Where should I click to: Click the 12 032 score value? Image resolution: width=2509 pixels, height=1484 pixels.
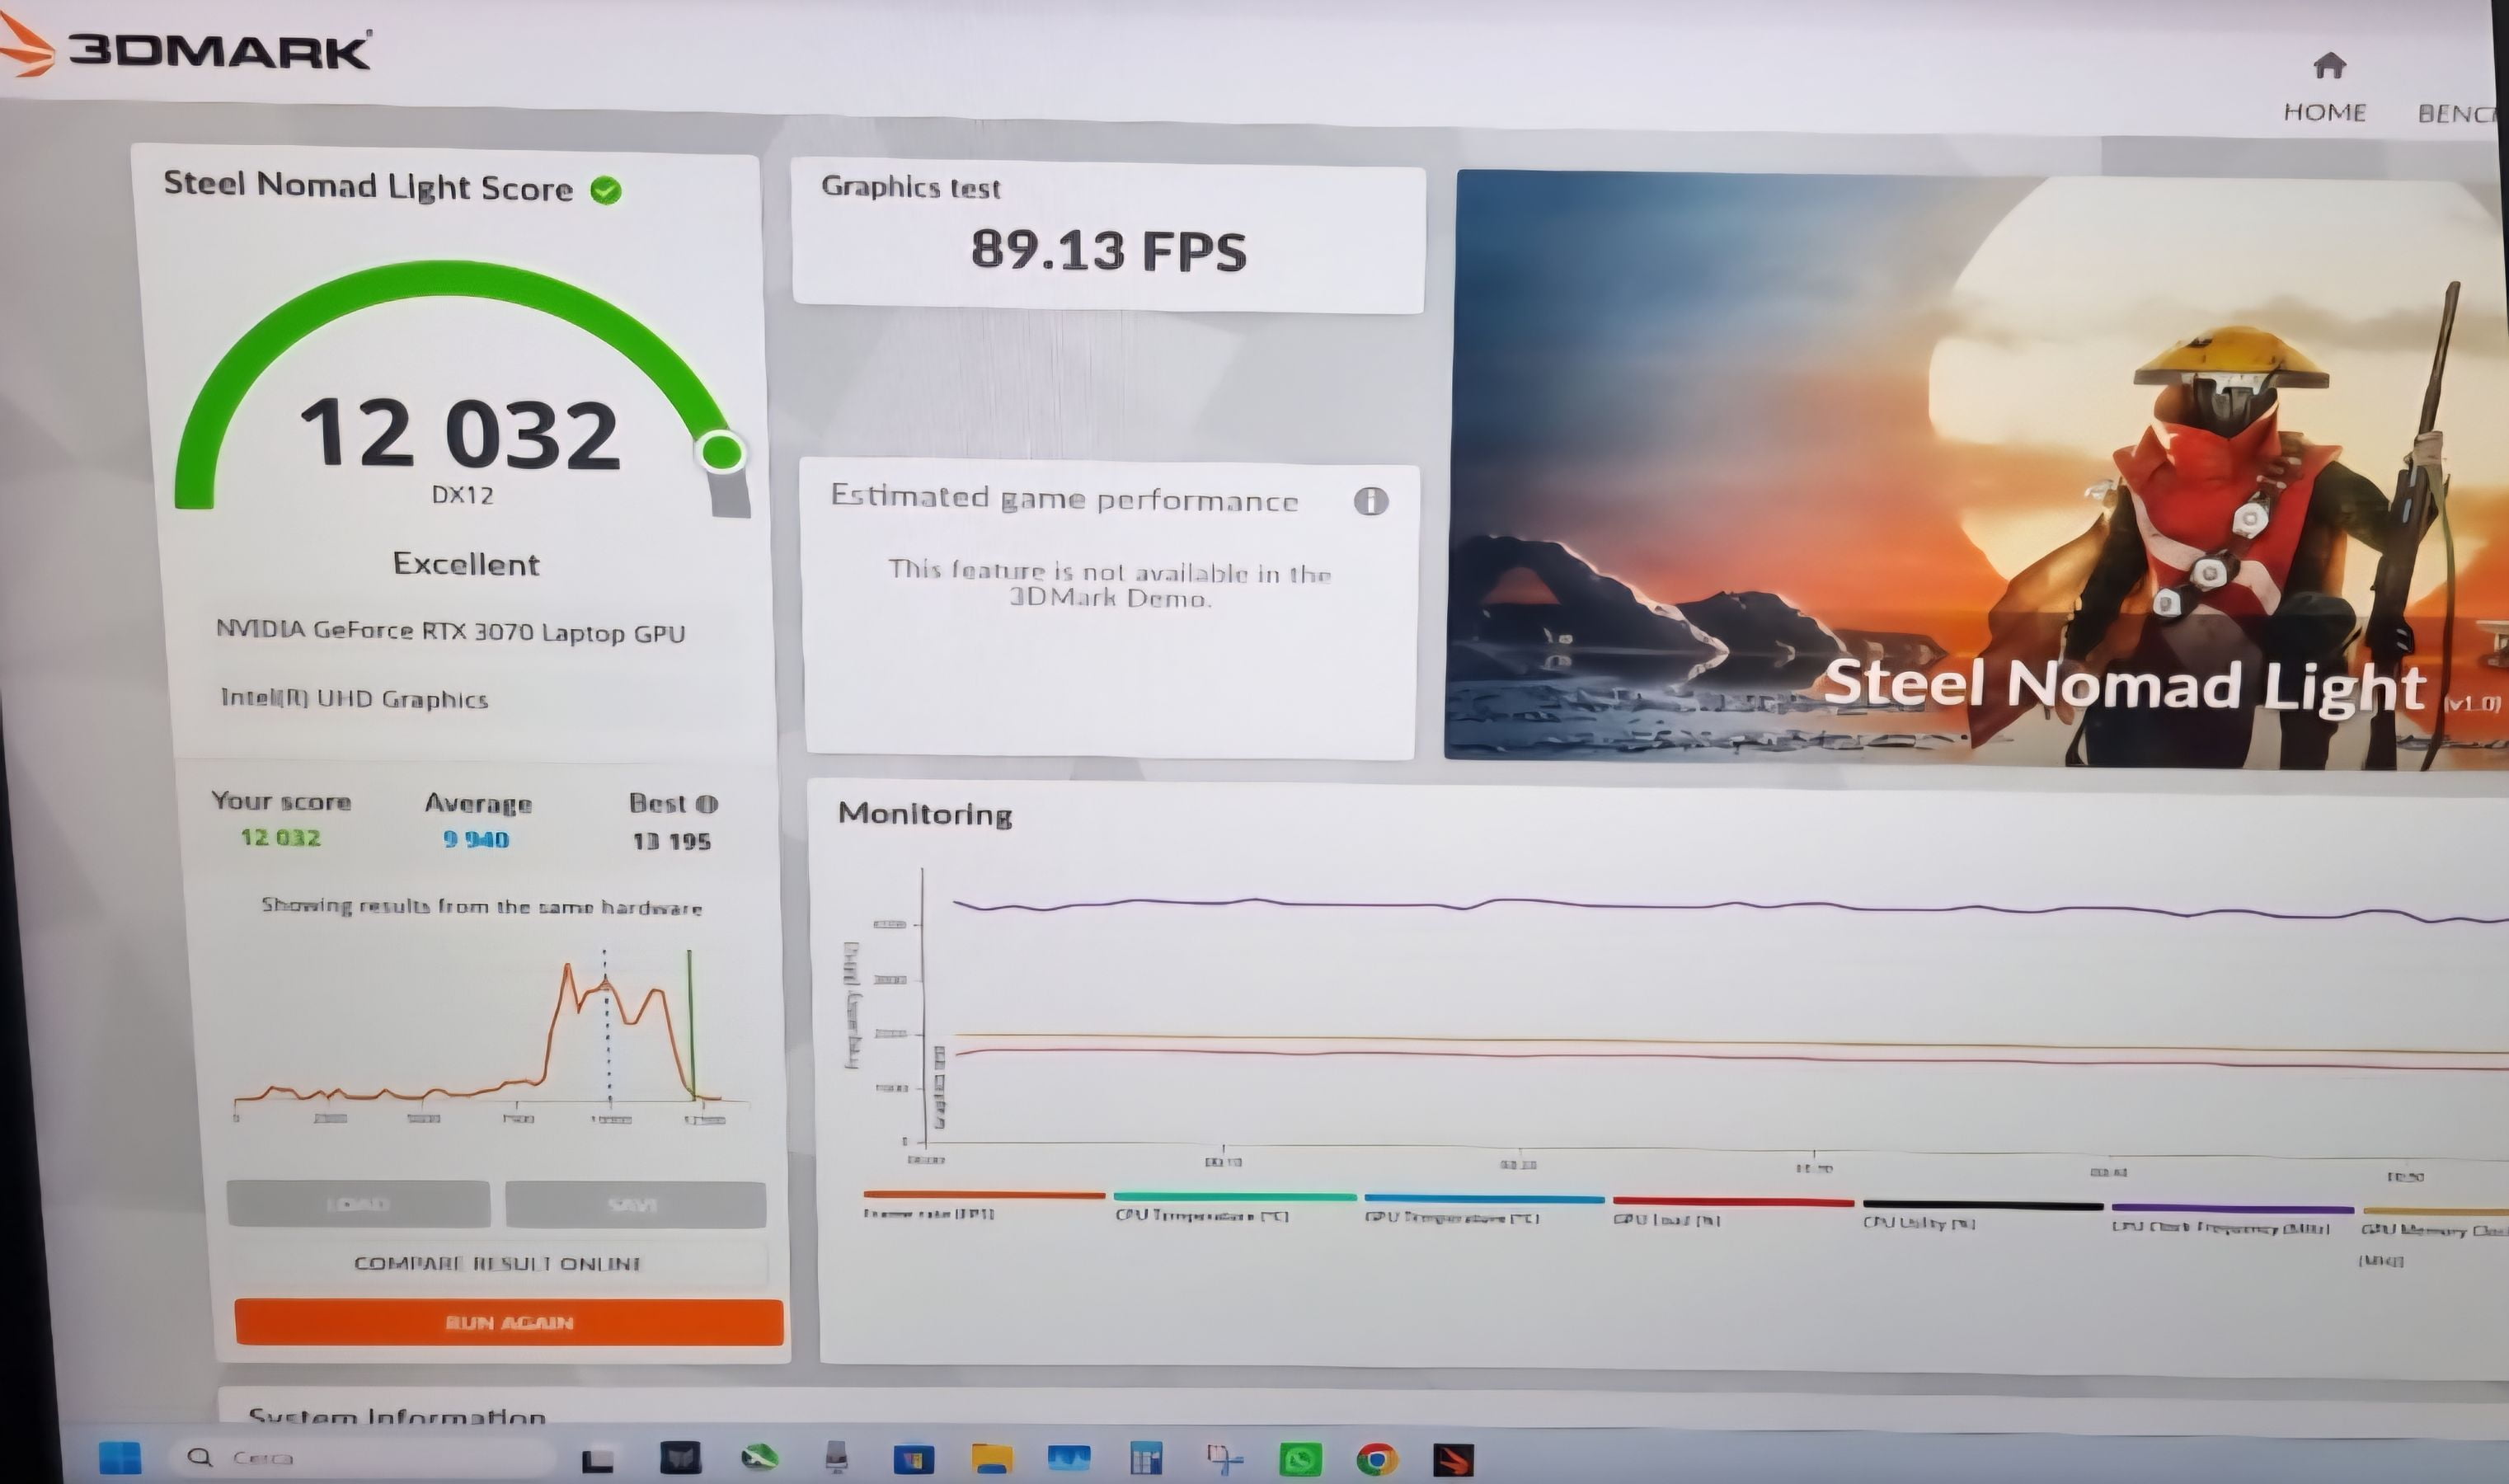[459, 434]
